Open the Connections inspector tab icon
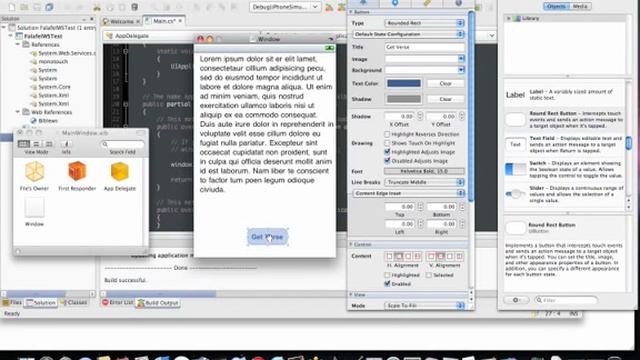 click(x=395, y=3)
